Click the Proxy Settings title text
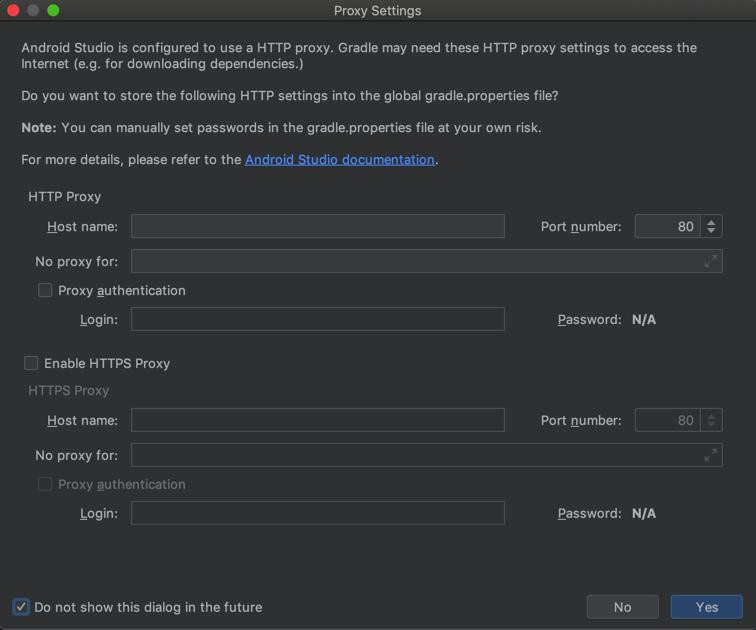The width and height of the screenshot is (756, 630). point(378,11)
